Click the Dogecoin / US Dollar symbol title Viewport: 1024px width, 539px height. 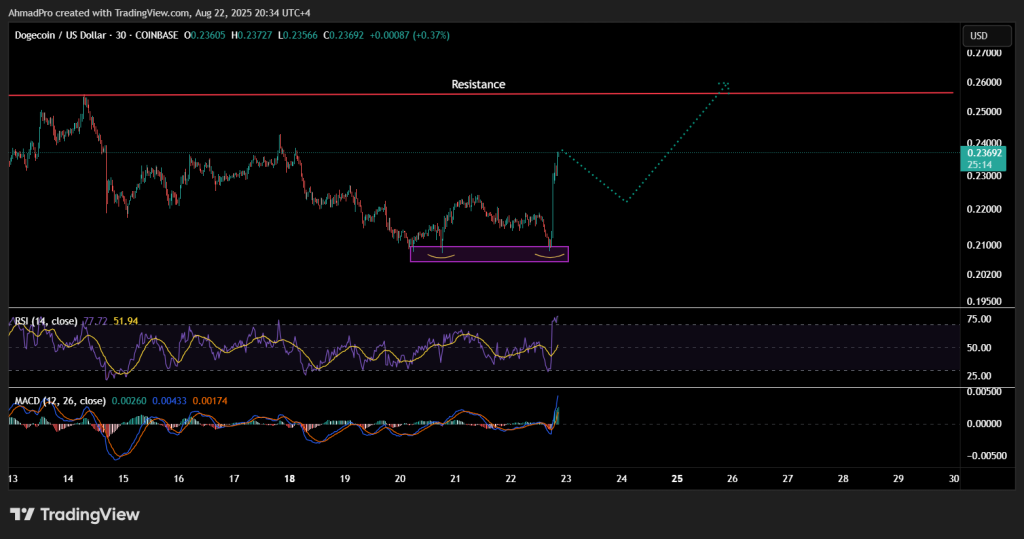point(70,35)
